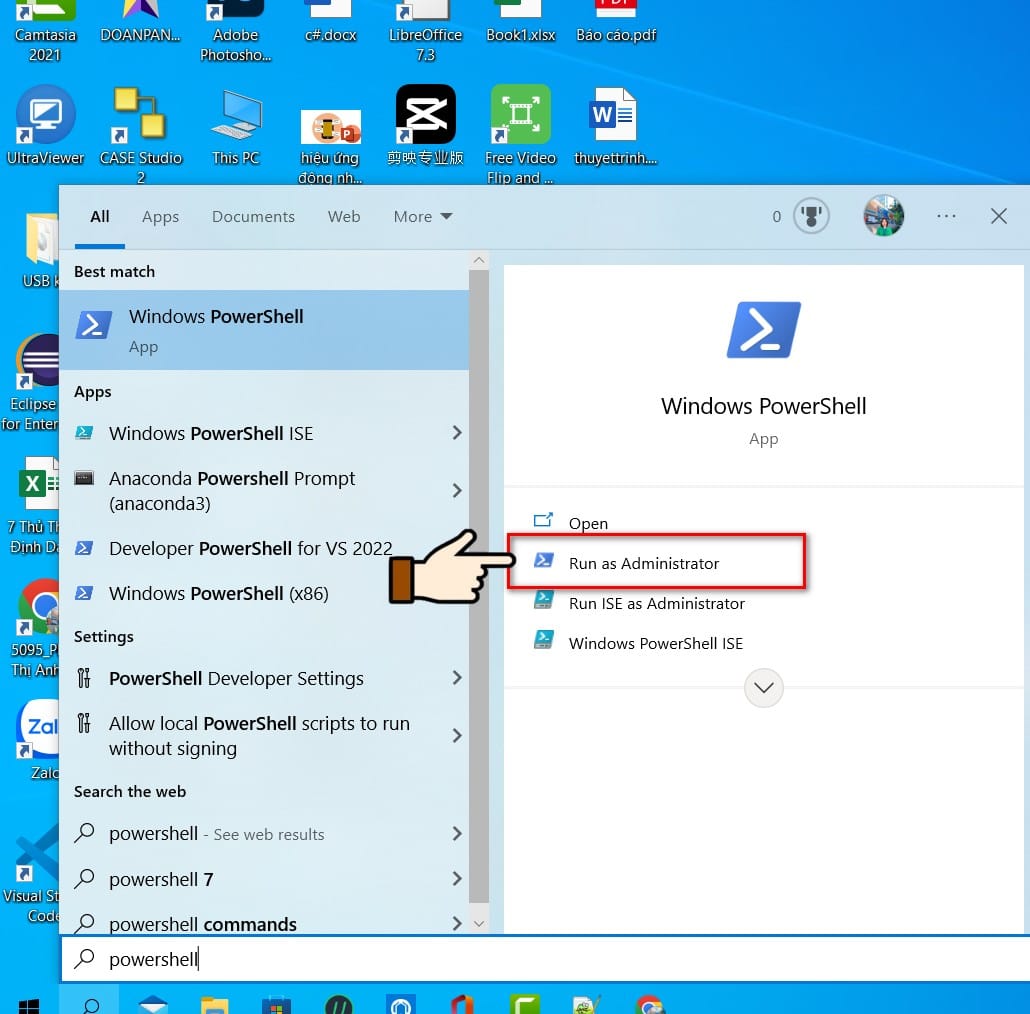Switch to the Documents search tab
This screenshot has height=1014, width=1030.
click(253, 217)
